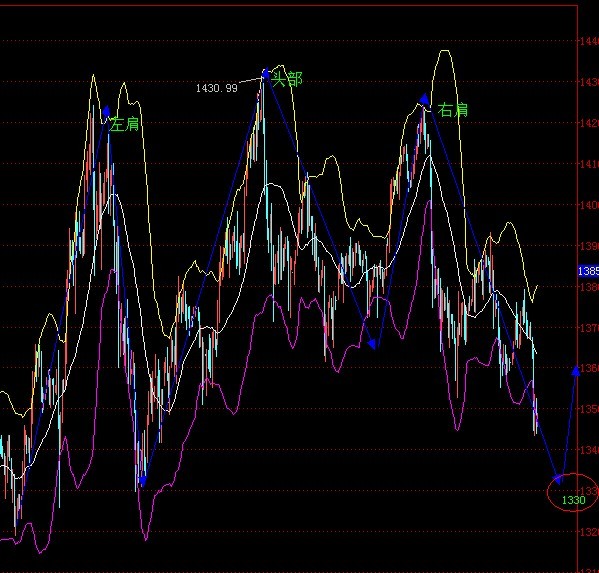Click the 1340 price axis label

click(589, 450)
